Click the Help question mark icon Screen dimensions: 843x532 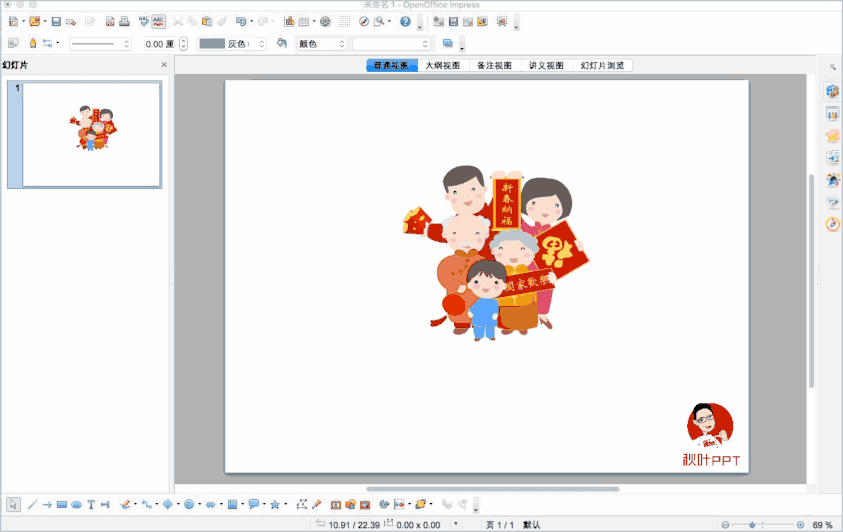click(405, 21)
